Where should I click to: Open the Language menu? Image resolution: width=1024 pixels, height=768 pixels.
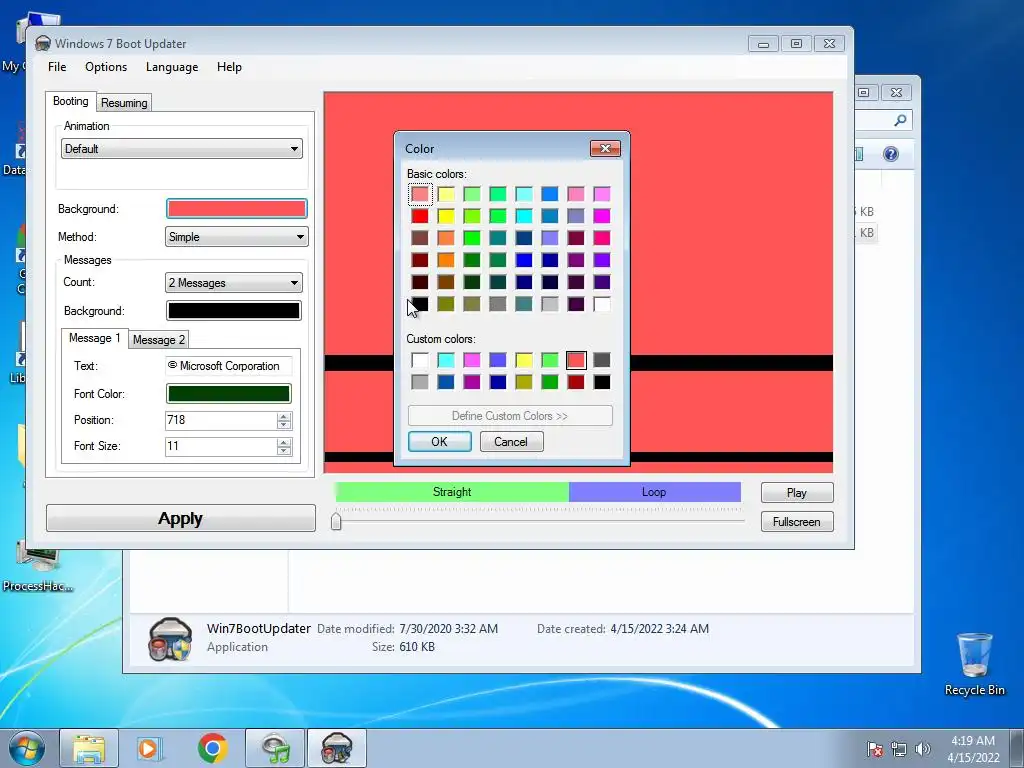[172, 67]
